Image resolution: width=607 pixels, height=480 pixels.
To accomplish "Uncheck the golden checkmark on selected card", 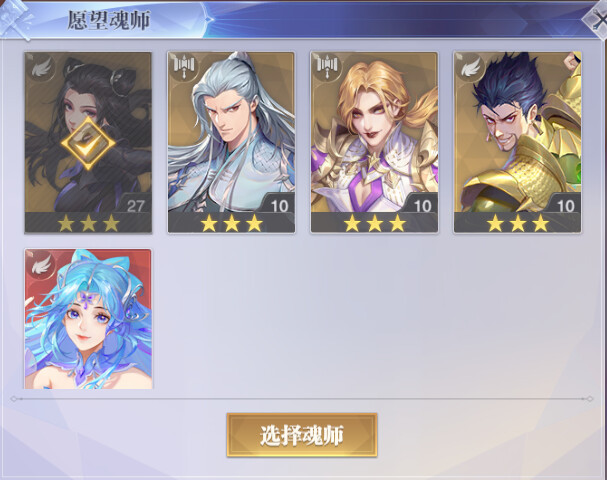I will pyautogui.click(x=88, y=144).
